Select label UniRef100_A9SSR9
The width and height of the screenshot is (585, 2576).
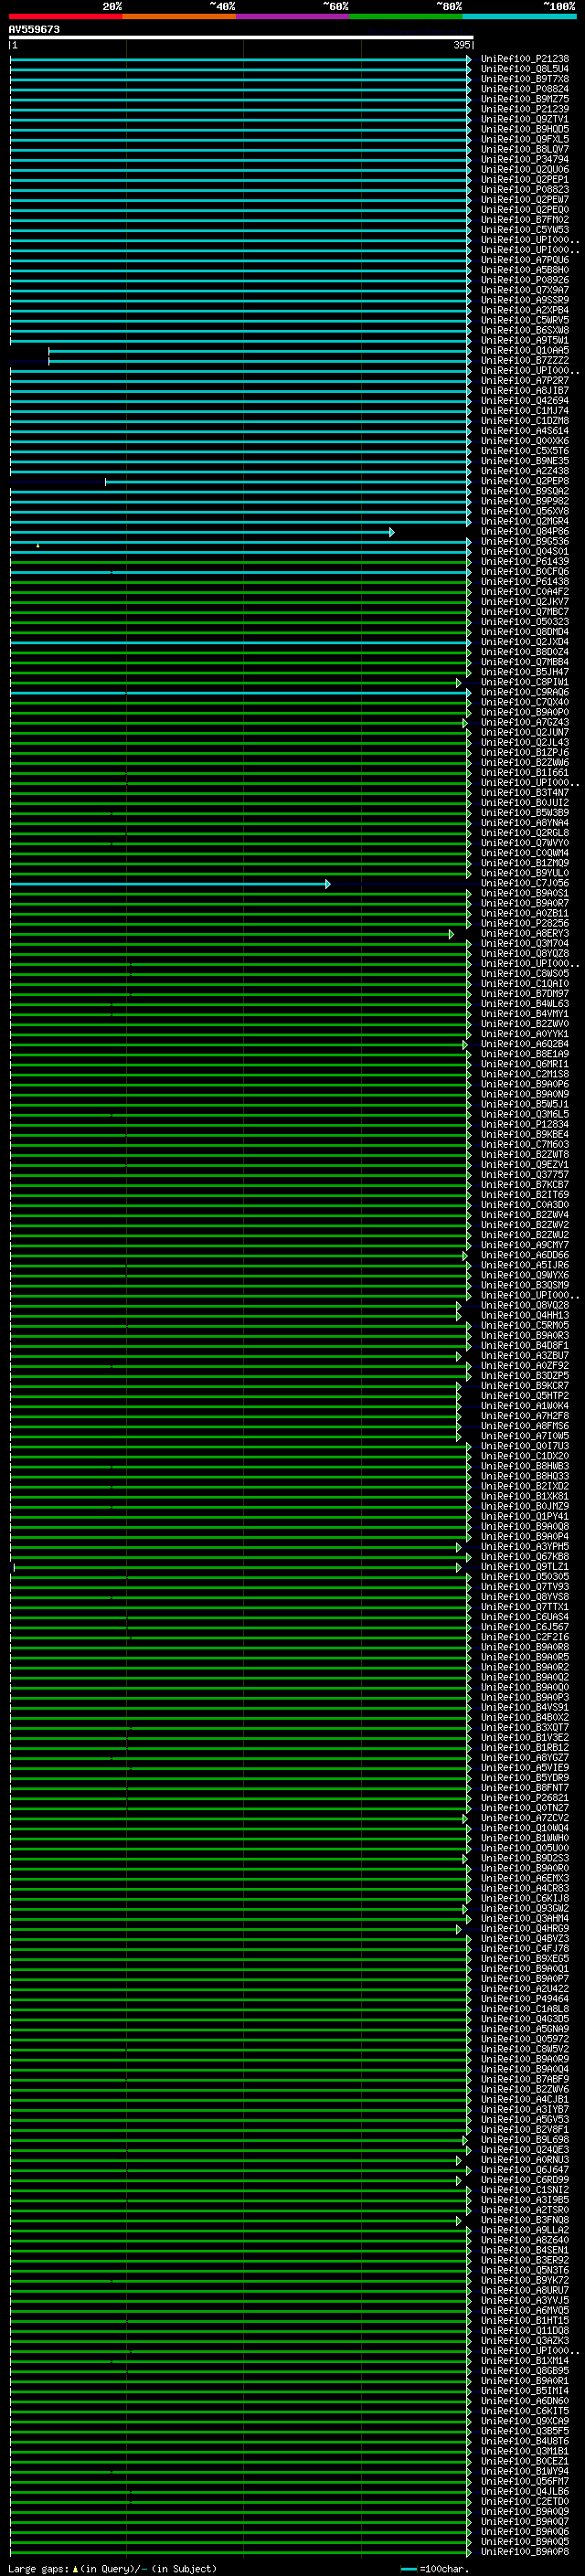(x=525, y=300)
